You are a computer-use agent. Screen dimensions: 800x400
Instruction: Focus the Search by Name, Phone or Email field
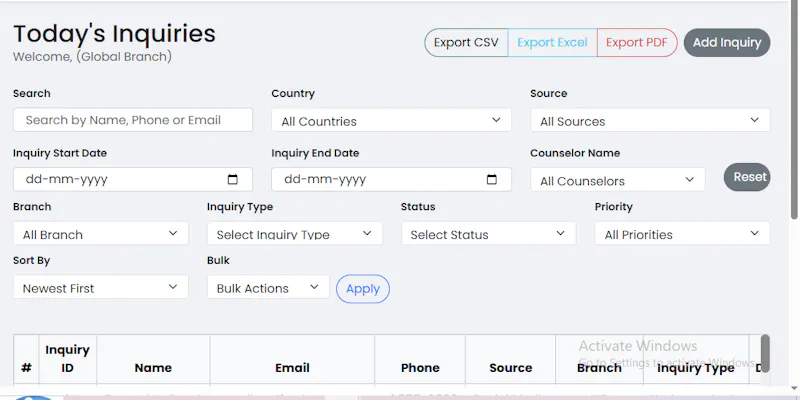[x=133, y=120]
